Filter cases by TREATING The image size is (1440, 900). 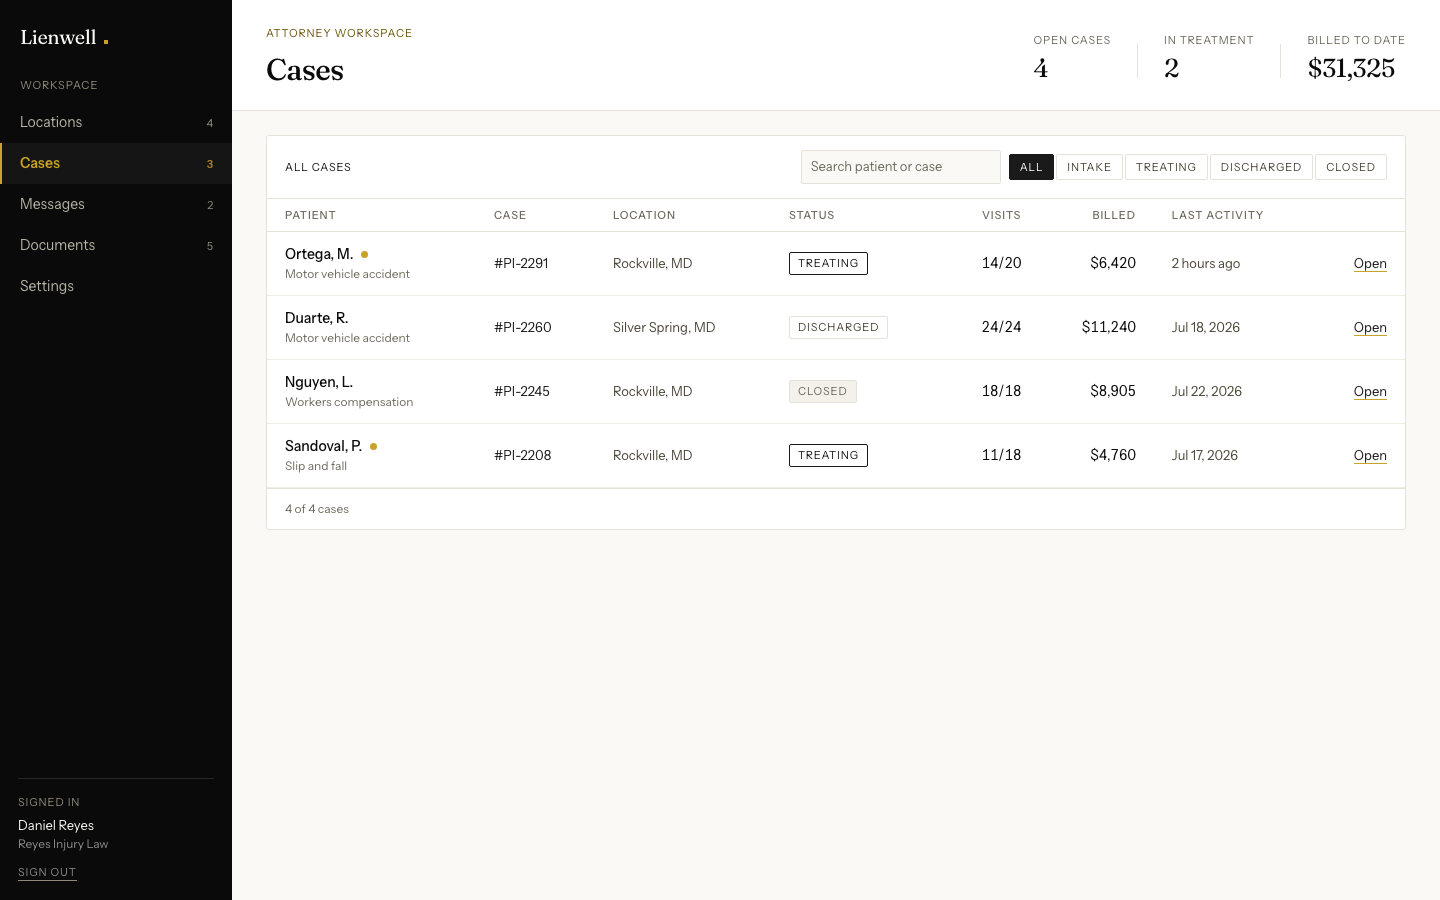tap(1166, 167)
